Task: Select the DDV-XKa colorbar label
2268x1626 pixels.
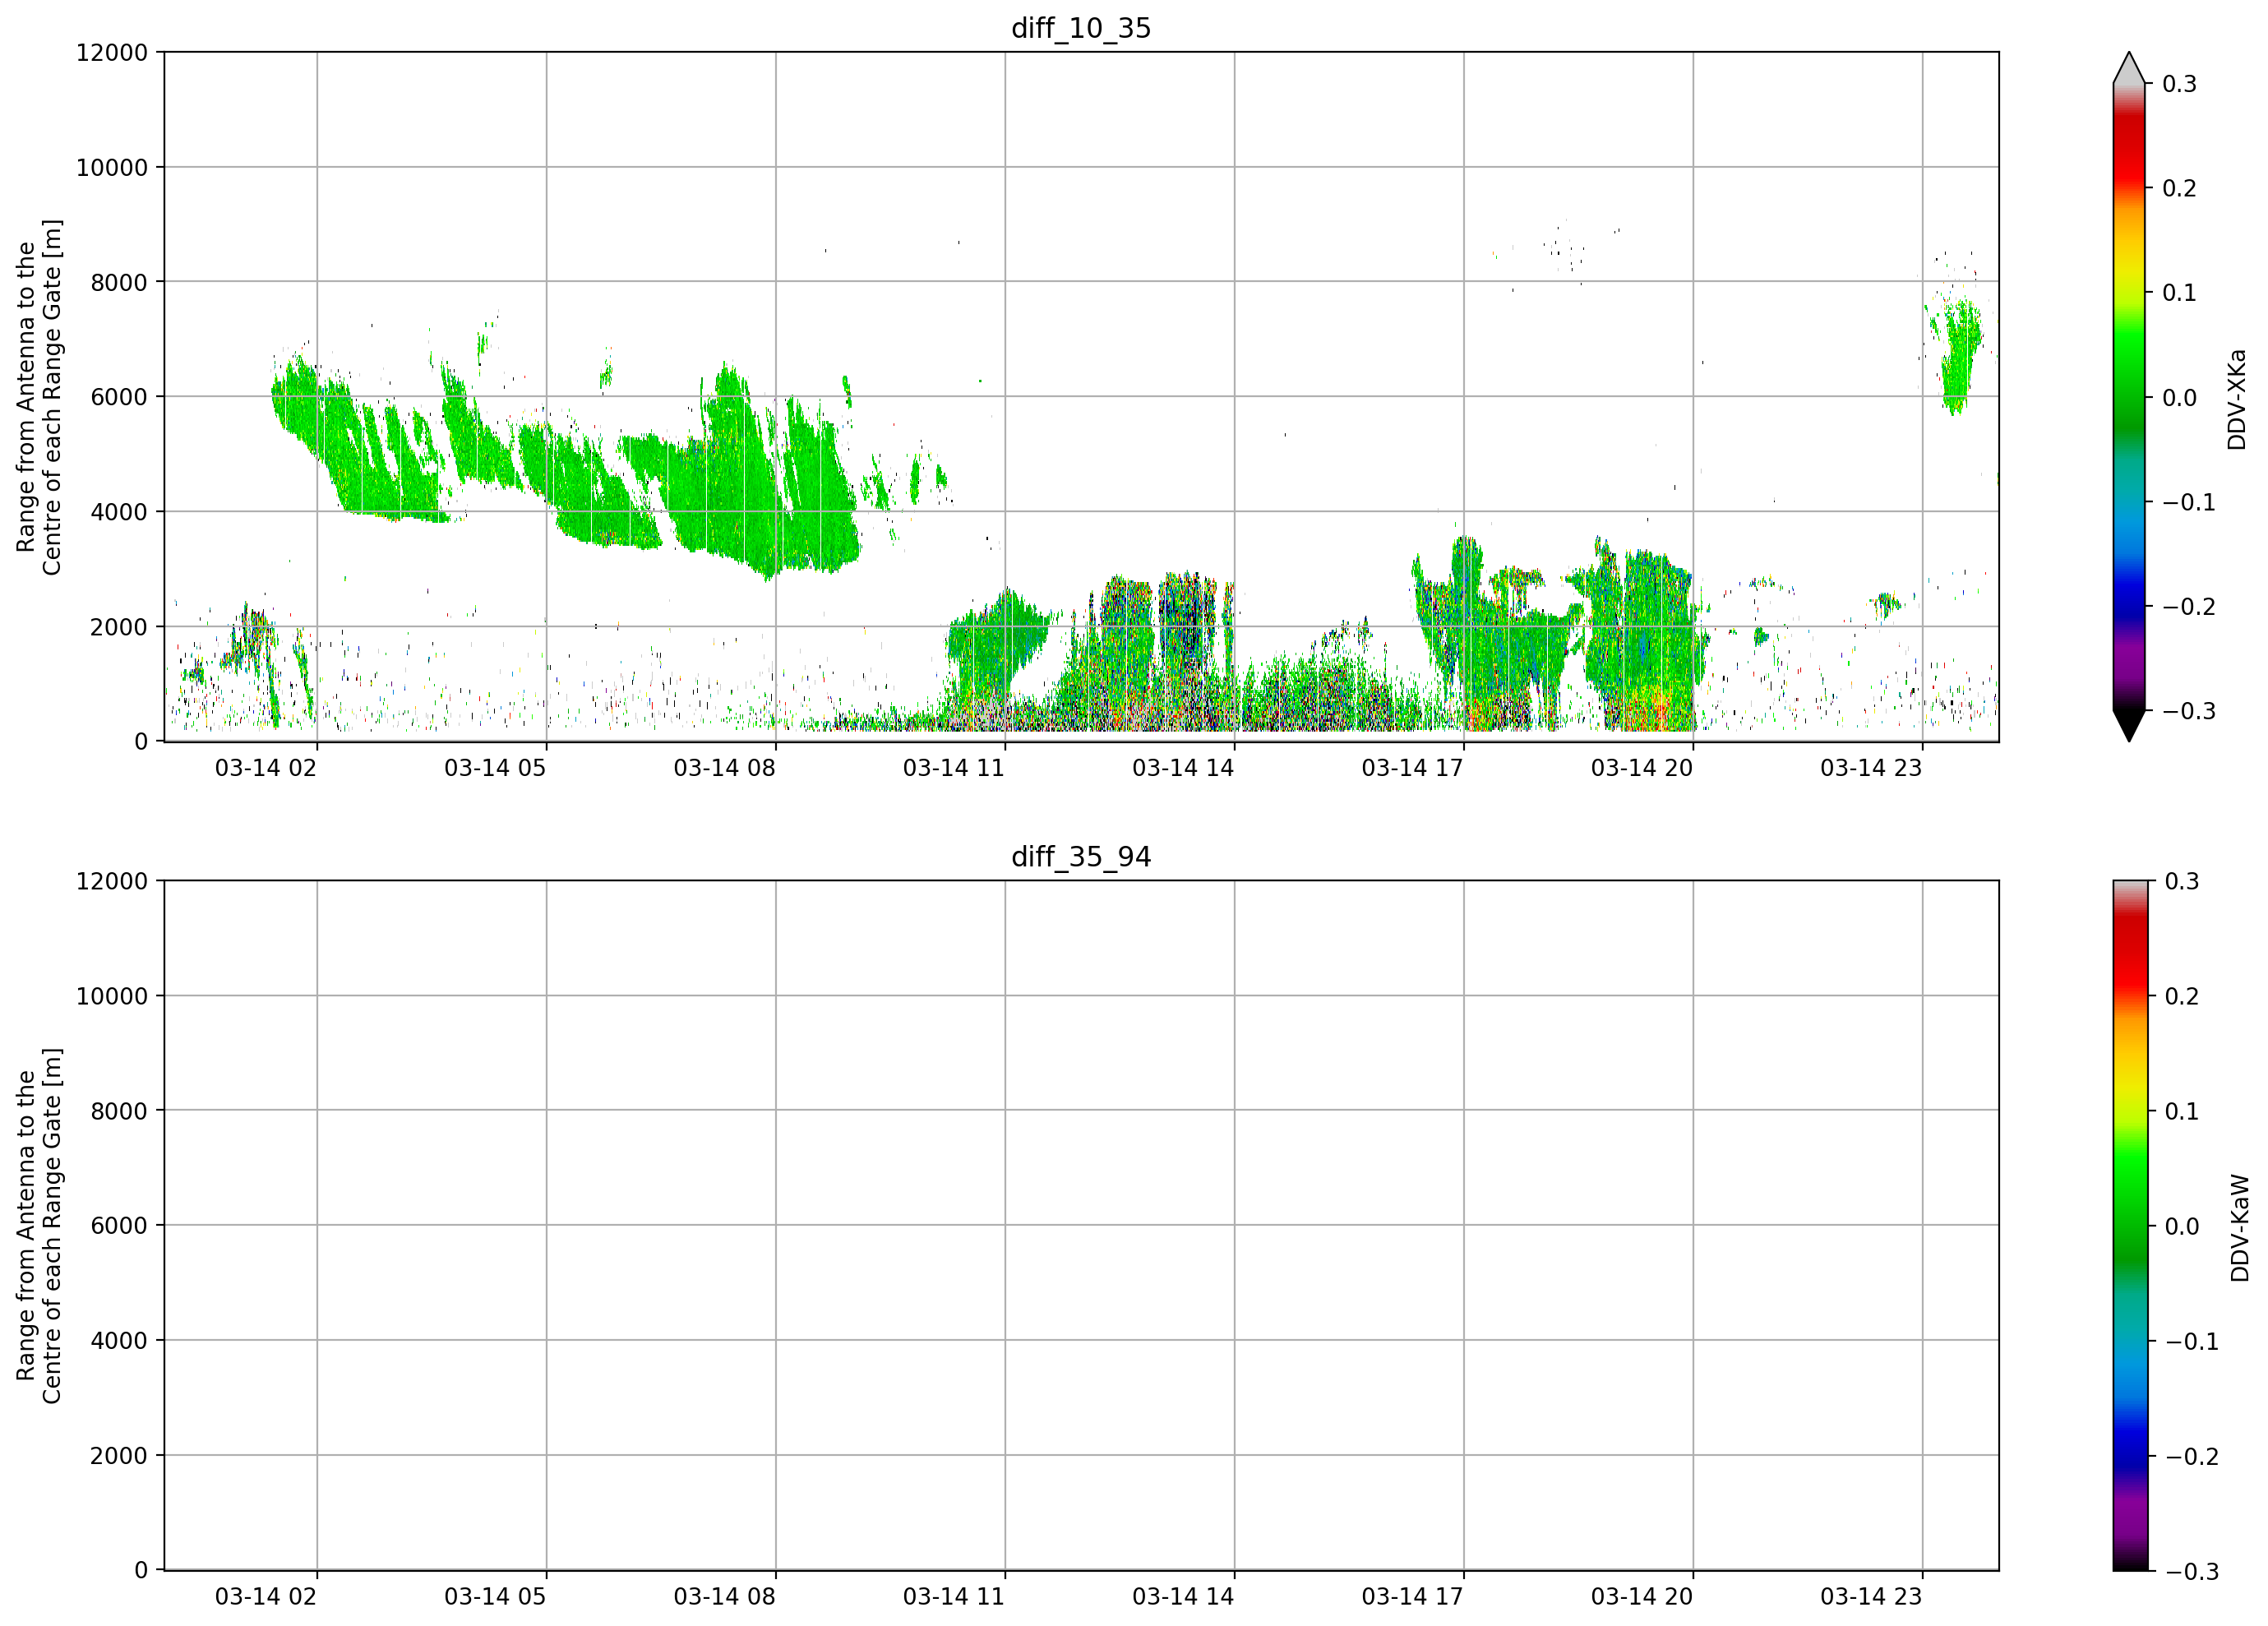Action: click(2236, 399)
